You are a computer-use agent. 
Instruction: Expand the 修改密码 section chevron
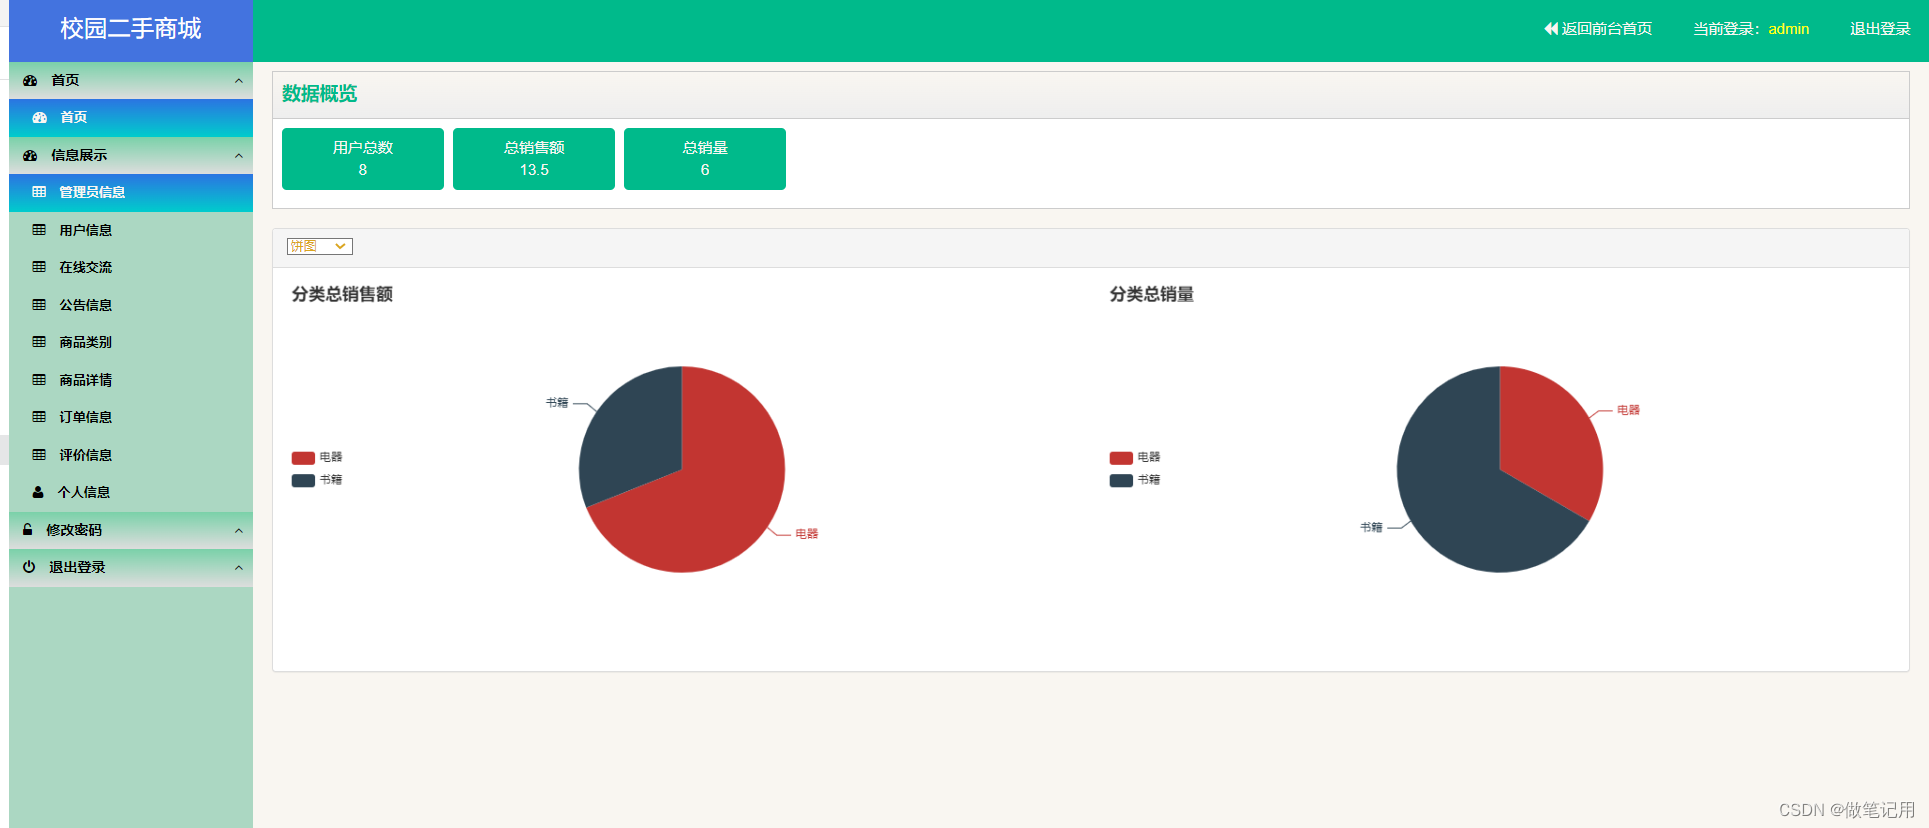[238, 531]
